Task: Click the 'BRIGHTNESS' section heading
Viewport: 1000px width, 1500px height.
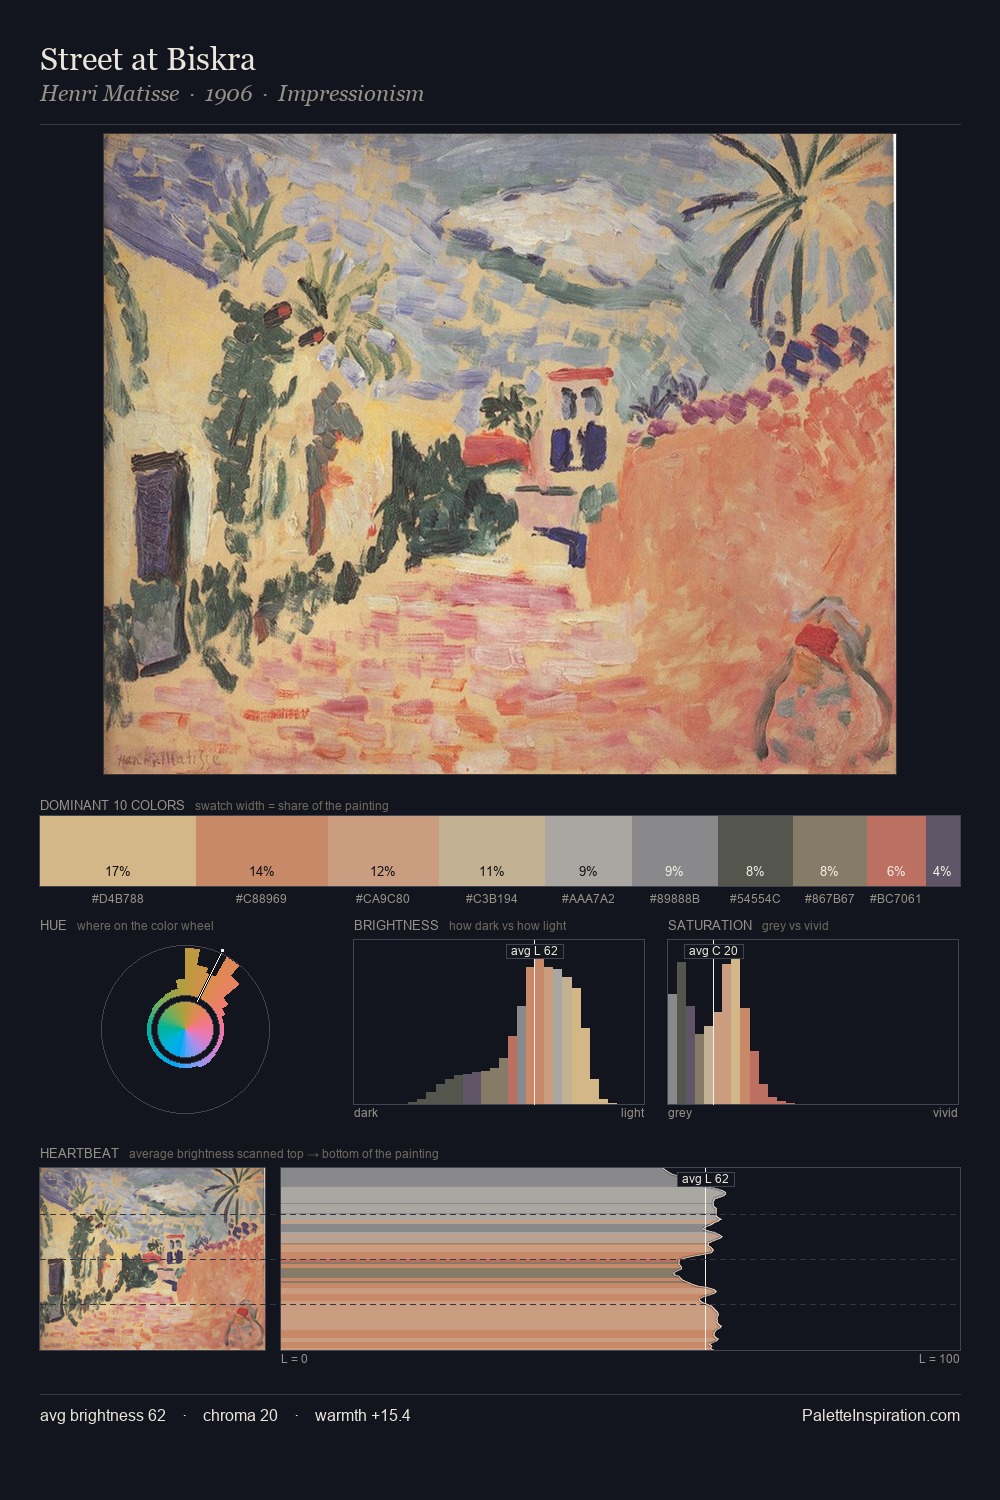Action: coord(396,925)
